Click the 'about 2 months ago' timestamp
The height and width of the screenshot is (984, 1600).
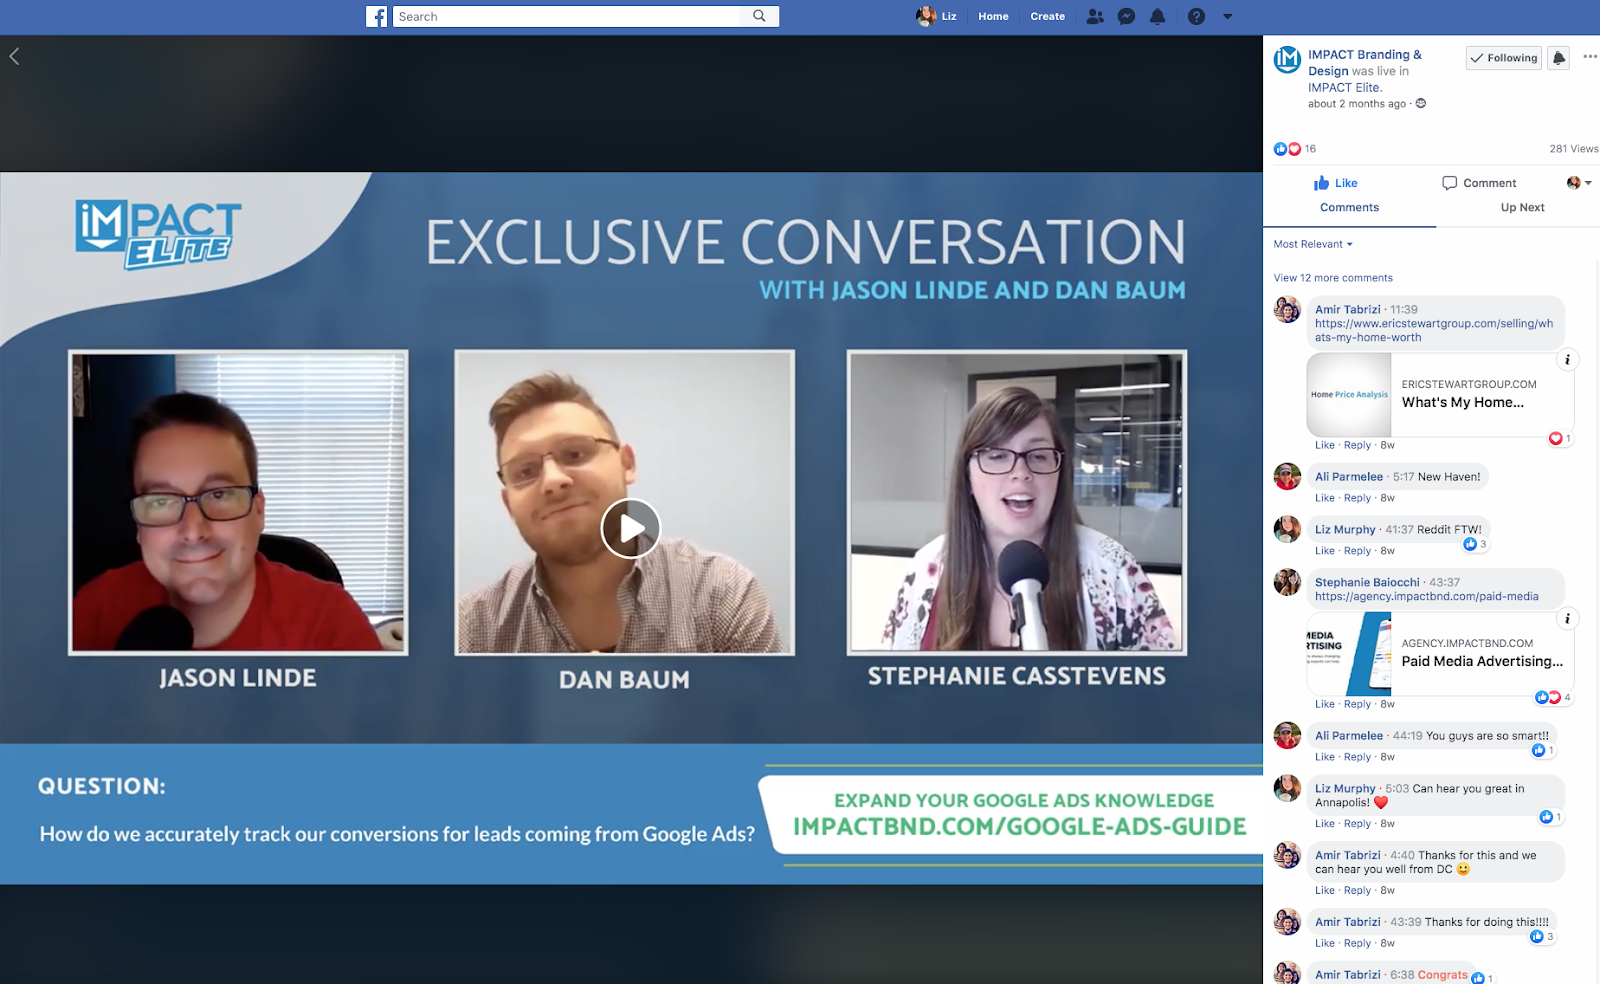(1357, 104)
